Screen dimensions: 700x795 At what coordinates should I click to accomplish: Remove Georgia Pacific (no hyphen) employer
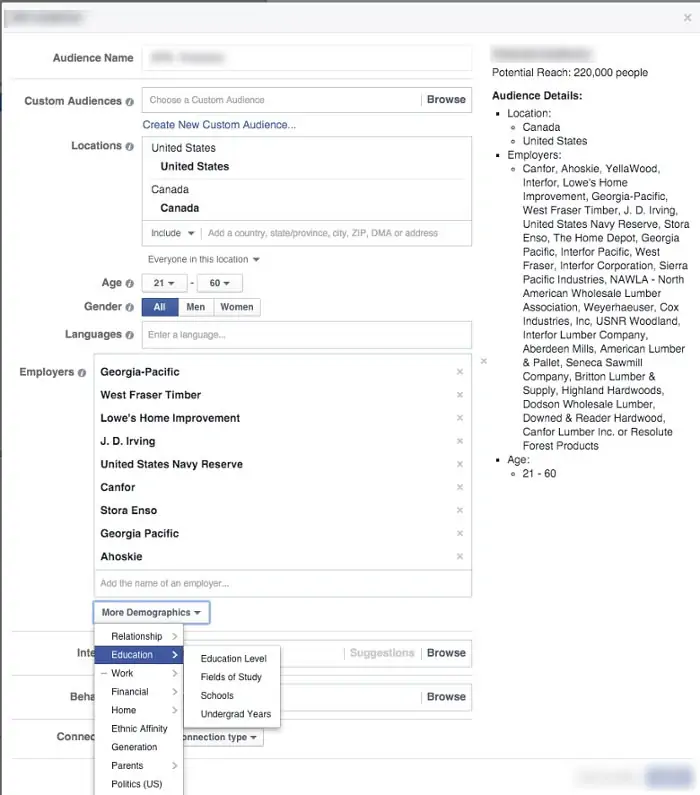pyautogui.click(x=460, y=533)
